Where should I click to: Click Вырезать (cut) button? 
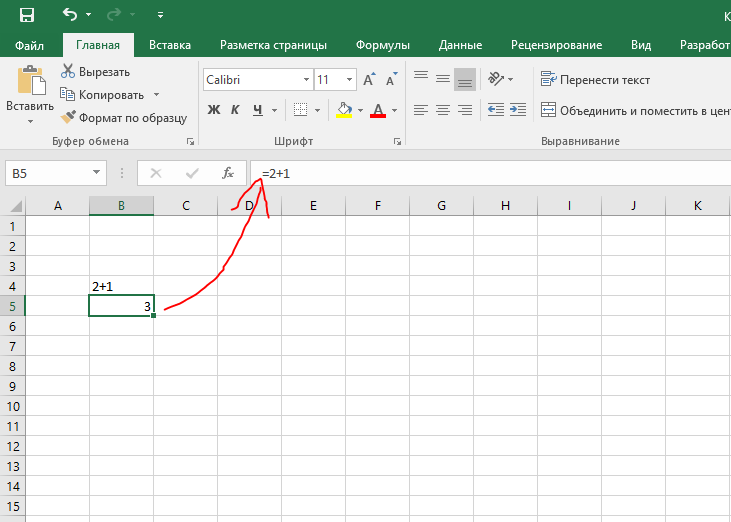tap(96, 71)
